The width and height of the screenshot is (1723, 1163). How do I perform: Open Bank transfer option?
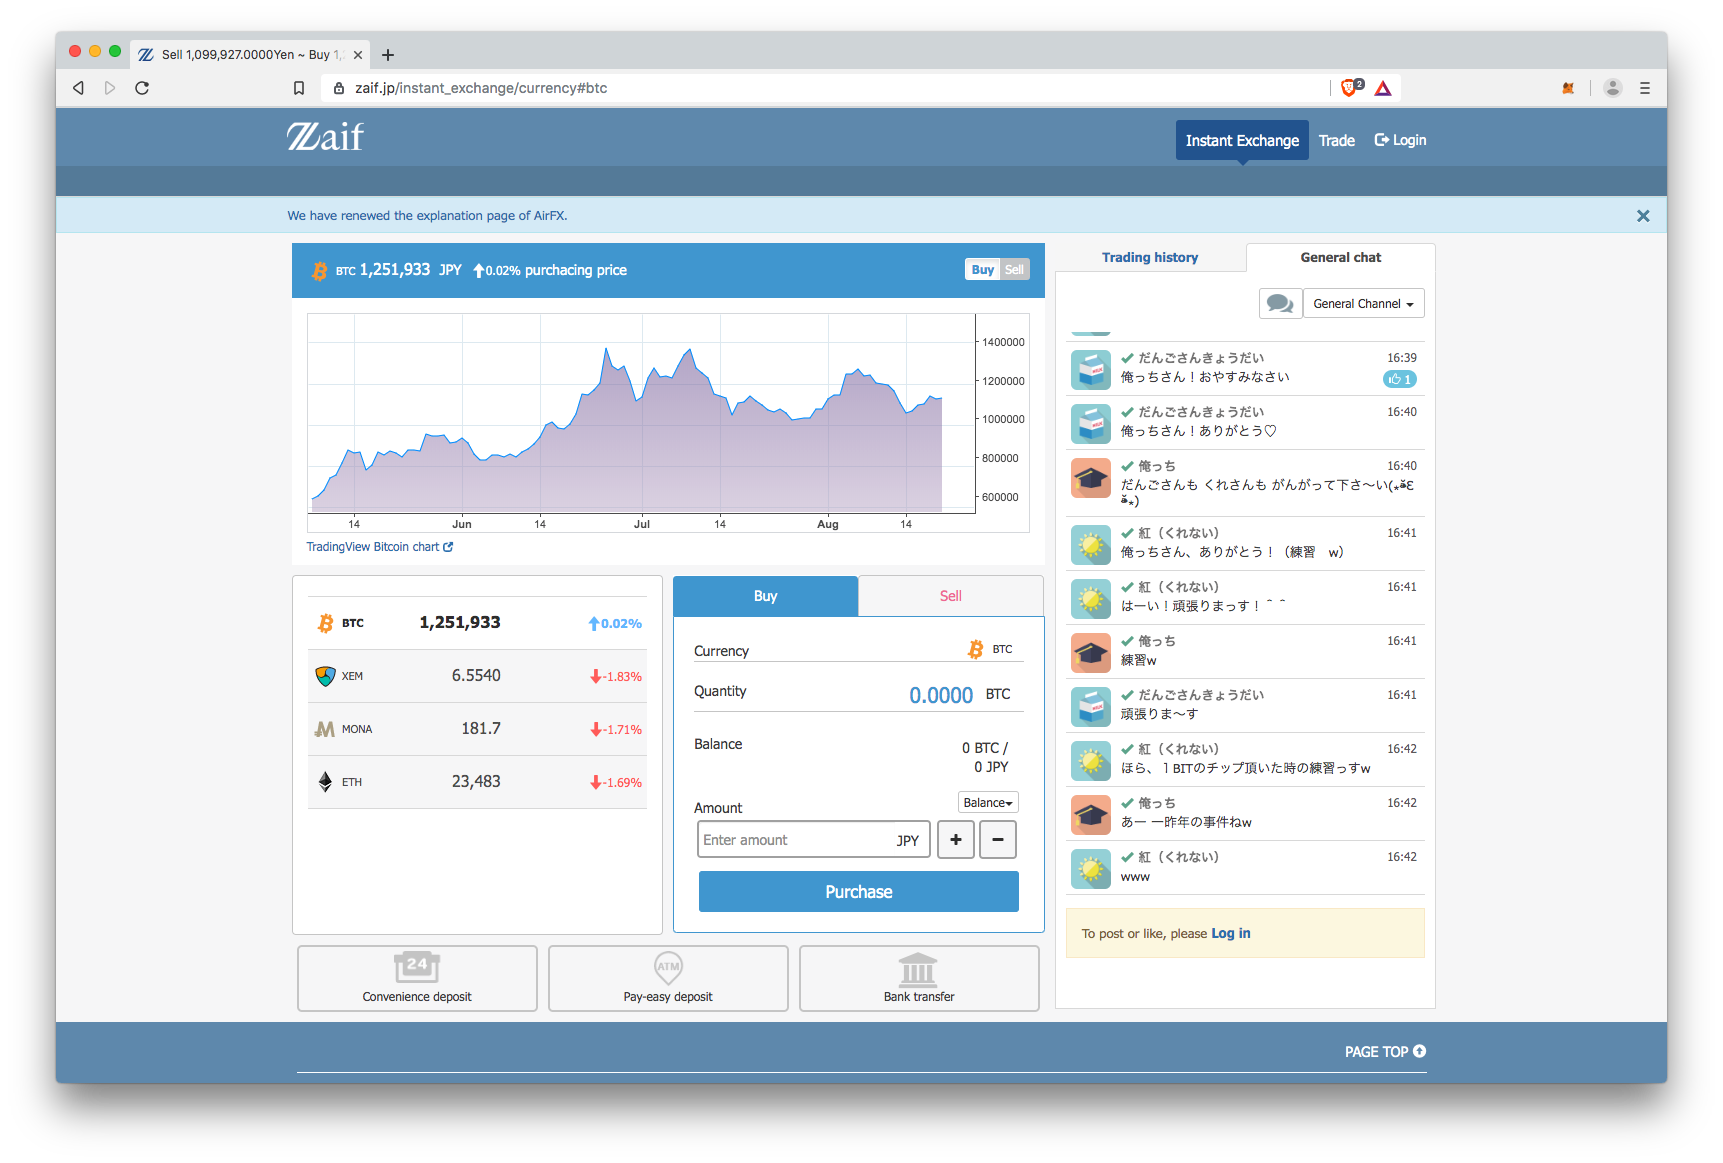[919, 978]
